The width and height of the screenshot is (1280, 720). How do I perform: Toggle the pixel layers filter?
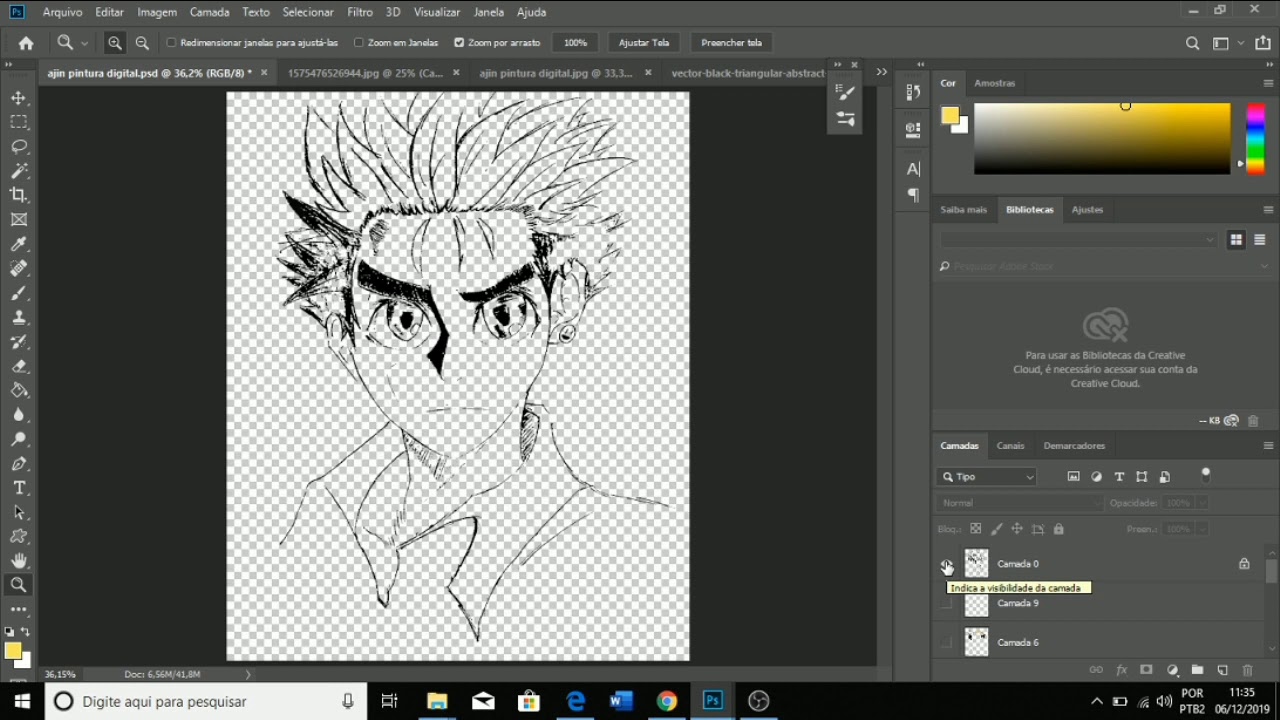point(1073,477)
